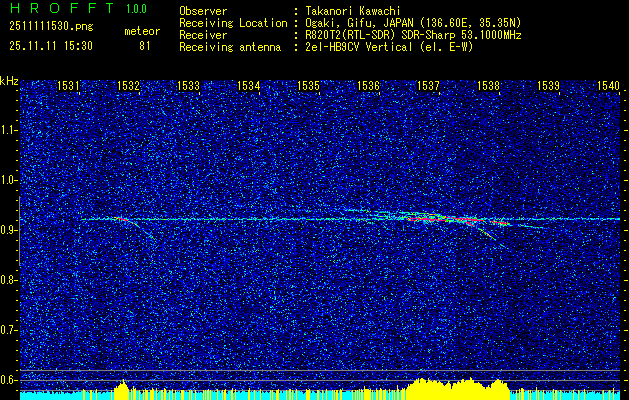This screenshot has width=629, height=400.
Task: Click the Receiving antenna field label
Action: coord(230,47)
